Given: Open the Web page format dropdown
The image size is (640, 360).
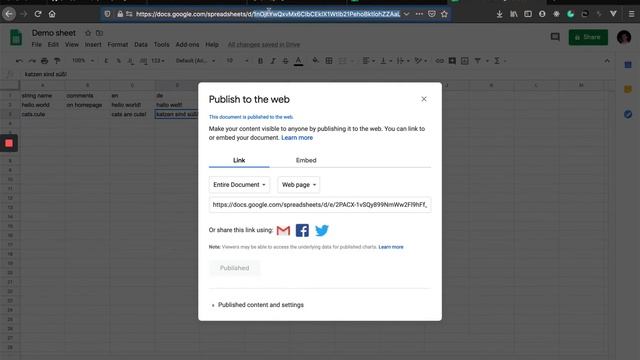Looking at the screenshot, I should (299, 184).
